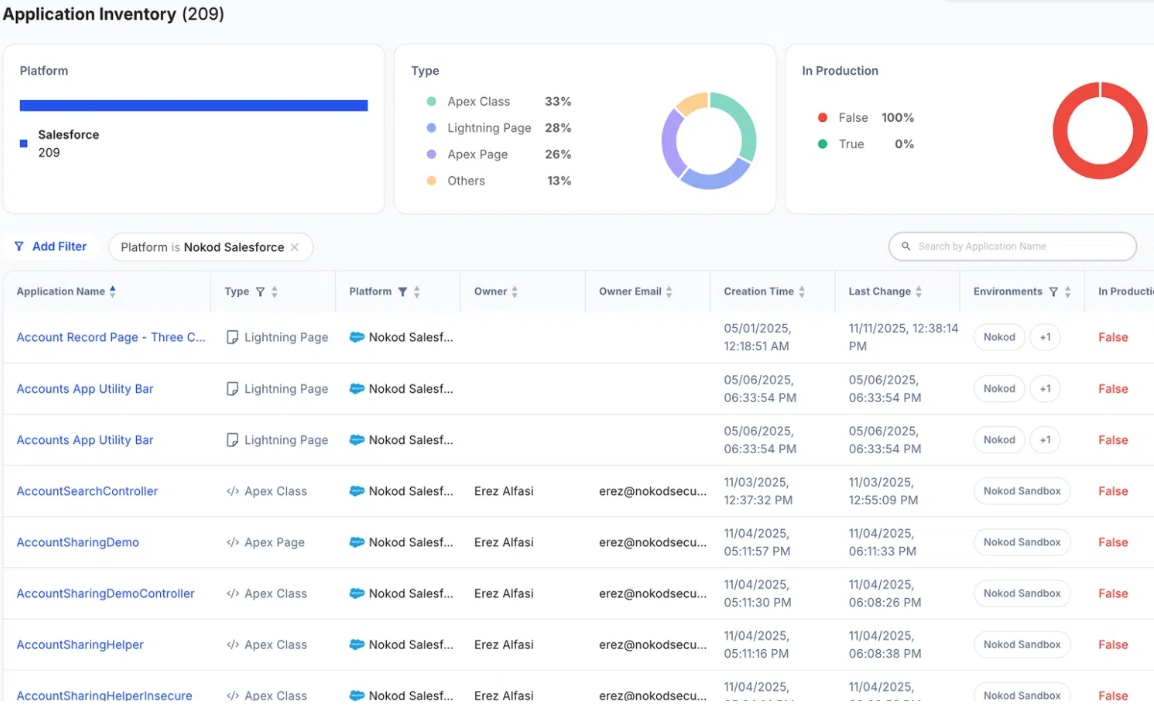Sort by Creation Time column arrows
Viewport: 1154px width, 710px height.
tap(801, 292)
